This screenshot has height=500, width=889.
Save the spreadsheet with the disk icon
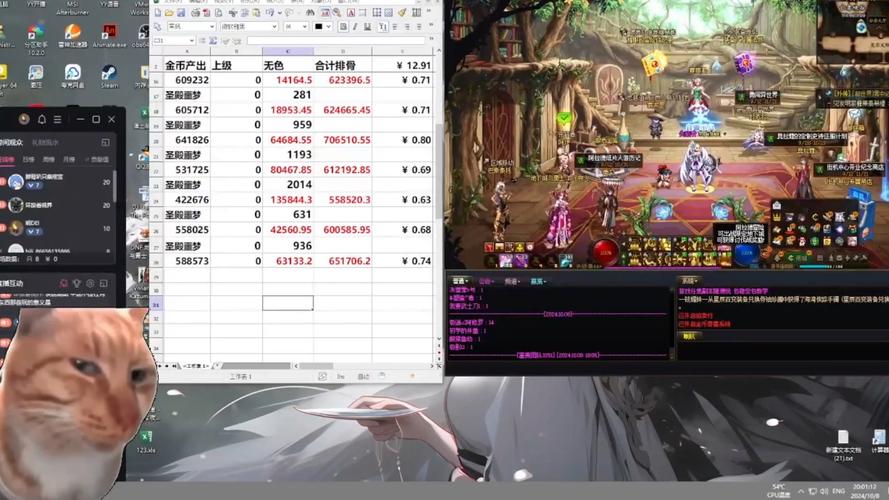pos(181,12)
